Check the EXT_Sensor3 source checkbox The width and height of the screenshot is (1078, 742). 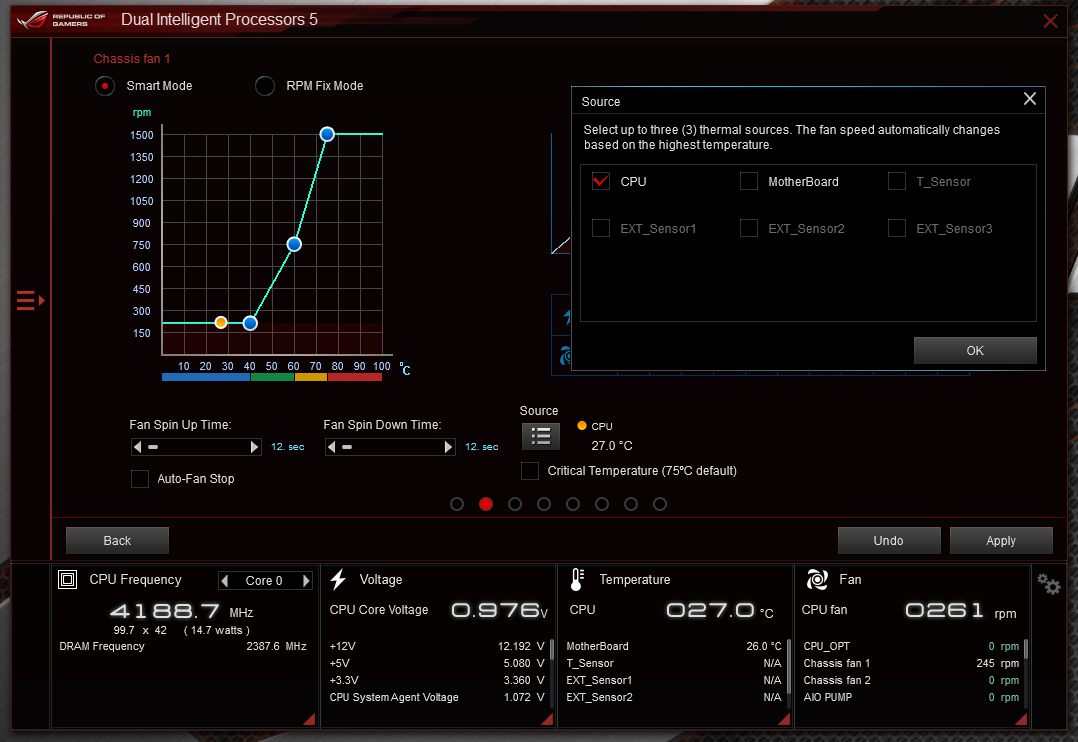pos(896,228)
